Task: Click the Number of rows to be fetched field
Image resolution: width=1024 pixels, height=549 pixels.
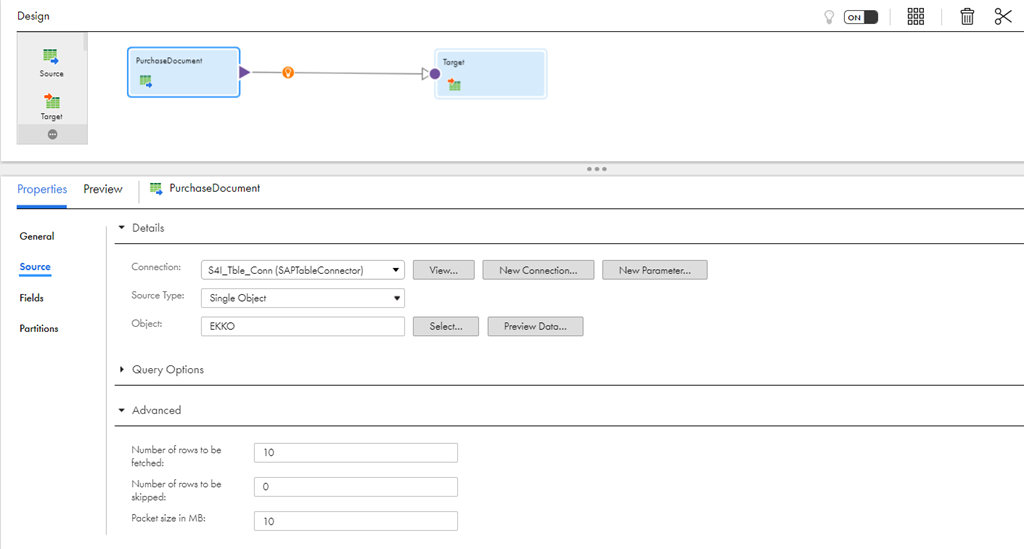Action: coord(356,453)
